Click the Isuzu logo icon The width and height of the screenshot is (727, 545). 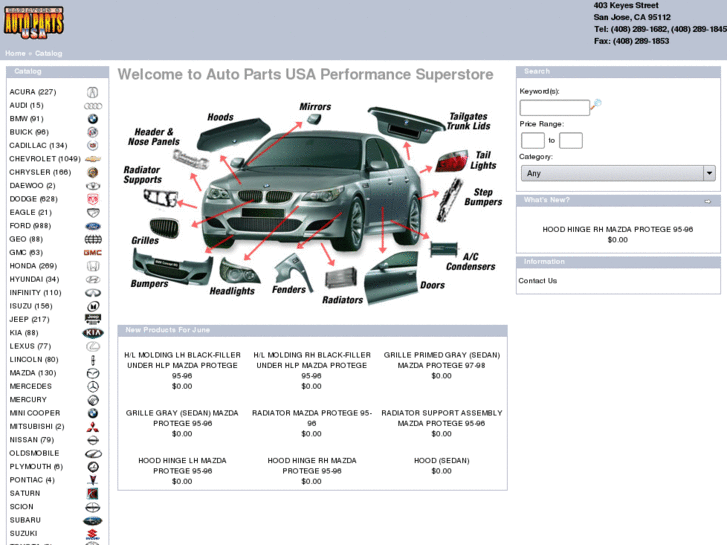(93, 307)
